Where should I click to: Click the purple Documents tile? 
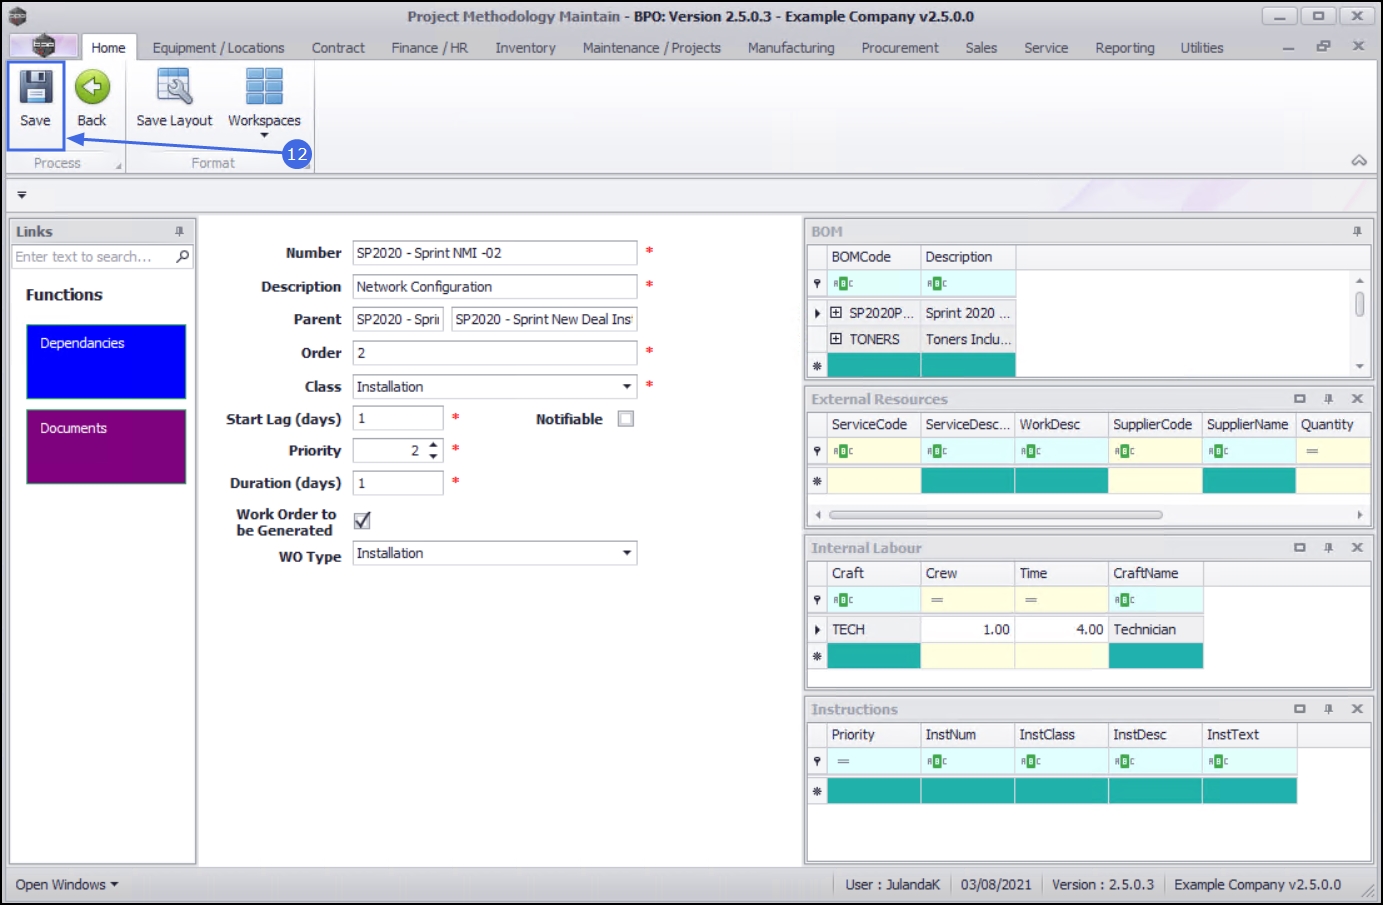tap(106, 446)
